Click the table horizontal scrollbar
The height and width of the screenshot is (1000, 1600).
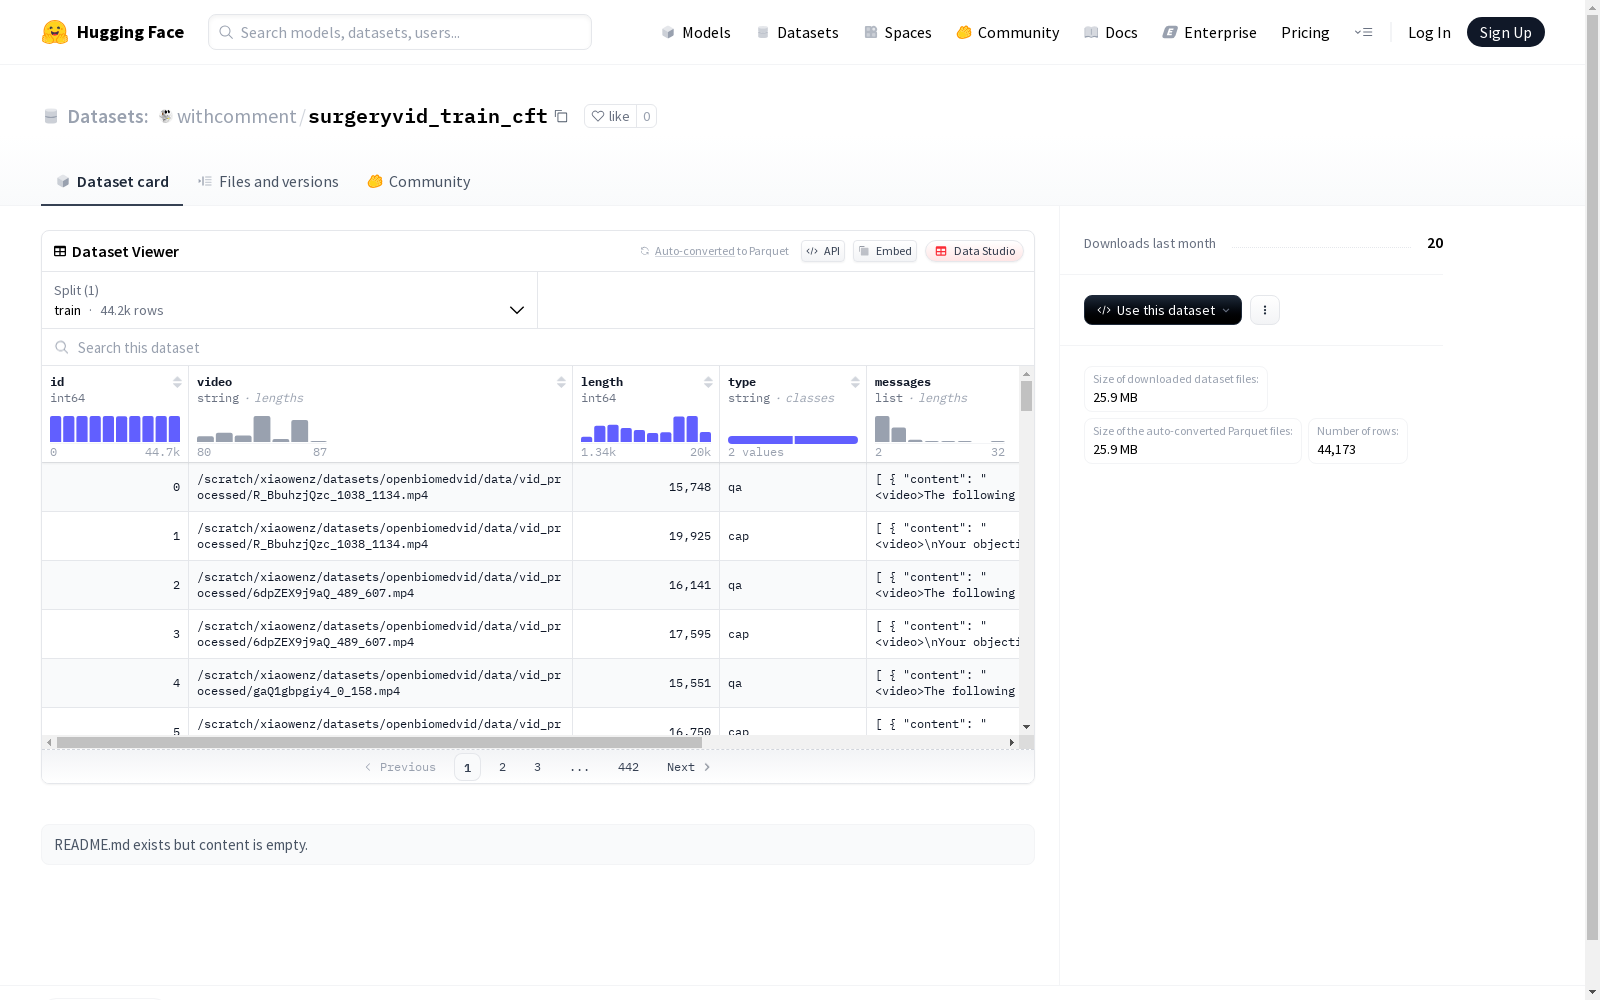click(x=379, y=742)
